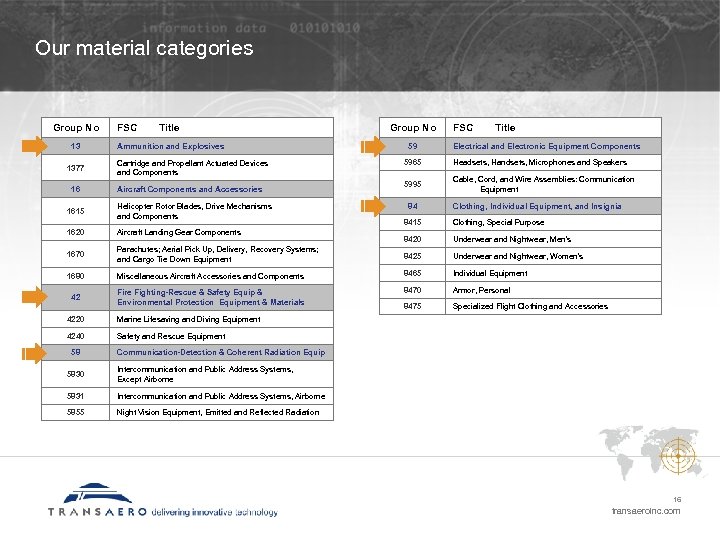This screenshot has width=720, height=540.
Task: Click FSC code 5995 cell
Action: point(412,184)
